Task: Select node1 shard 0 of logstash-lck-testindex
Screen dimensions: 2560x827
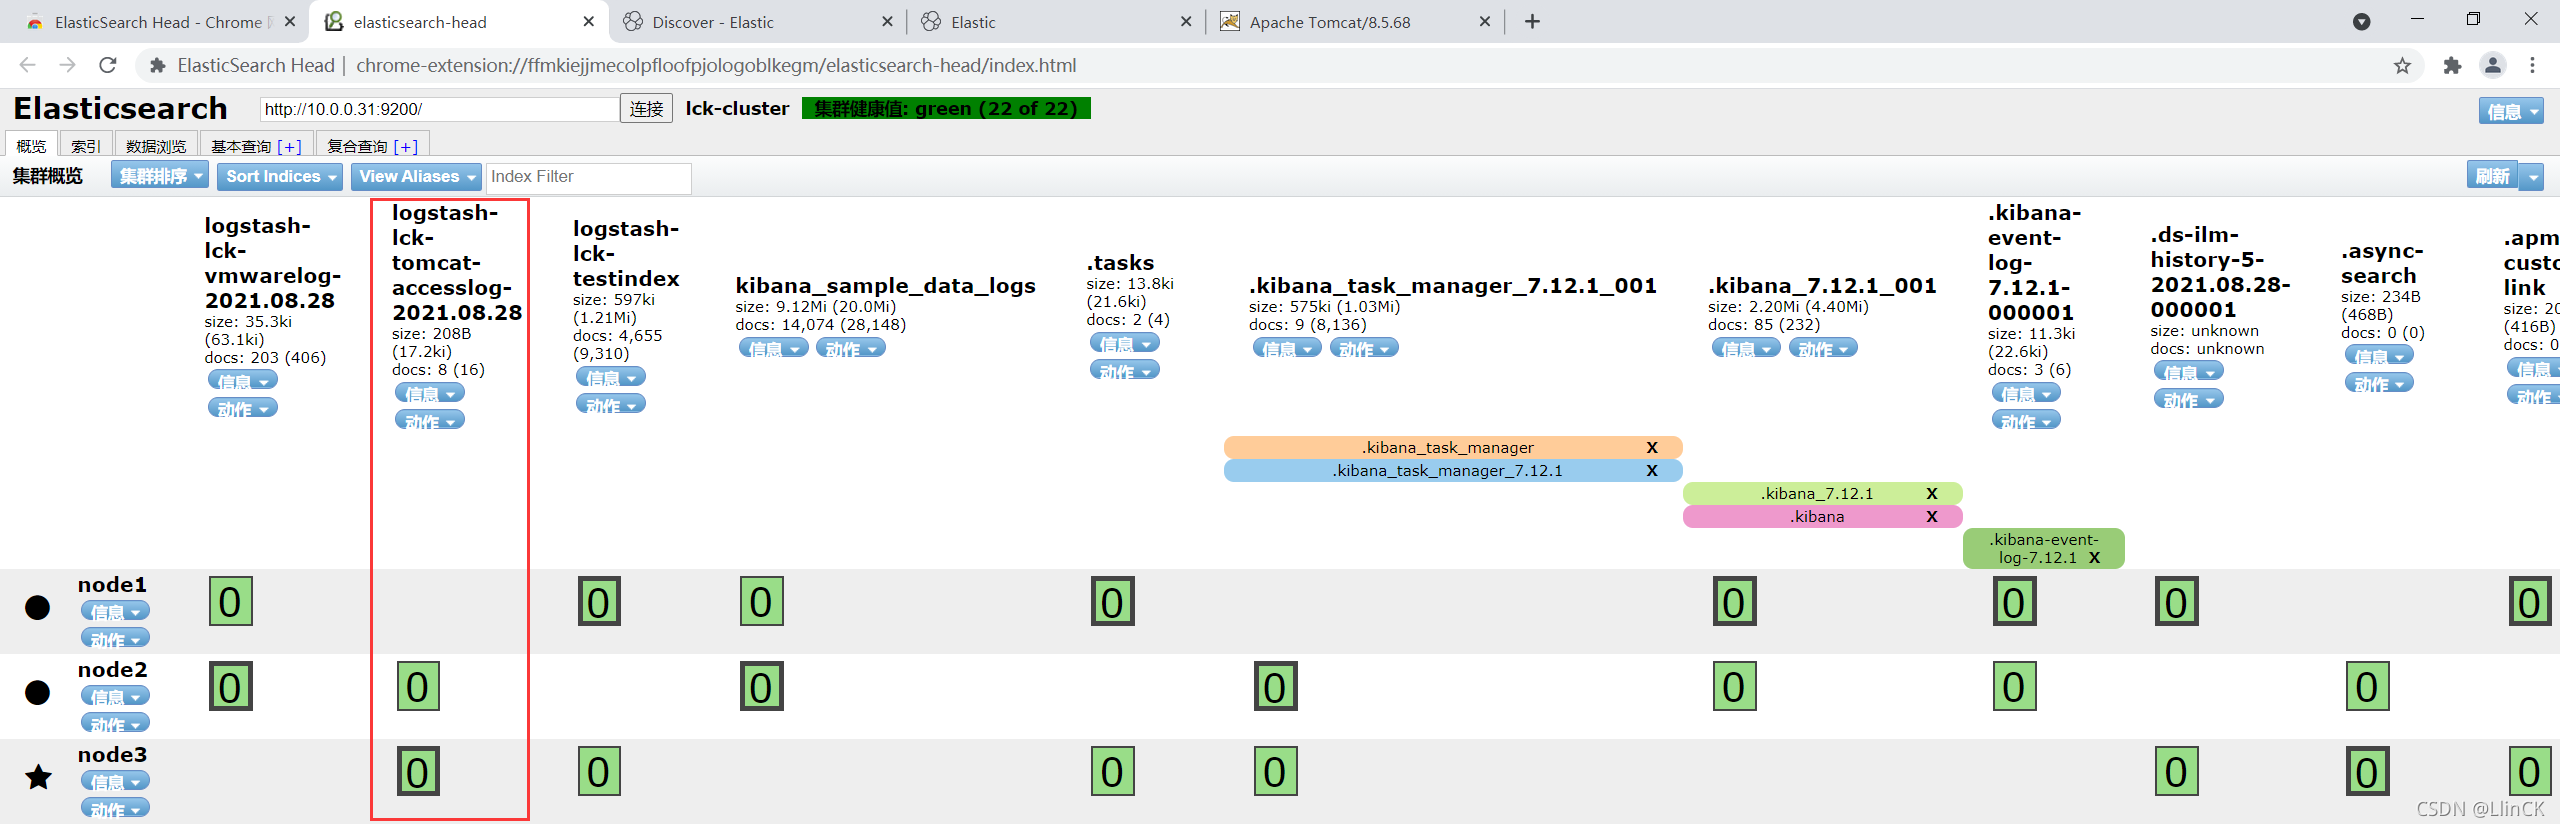Action: (599, 601)
